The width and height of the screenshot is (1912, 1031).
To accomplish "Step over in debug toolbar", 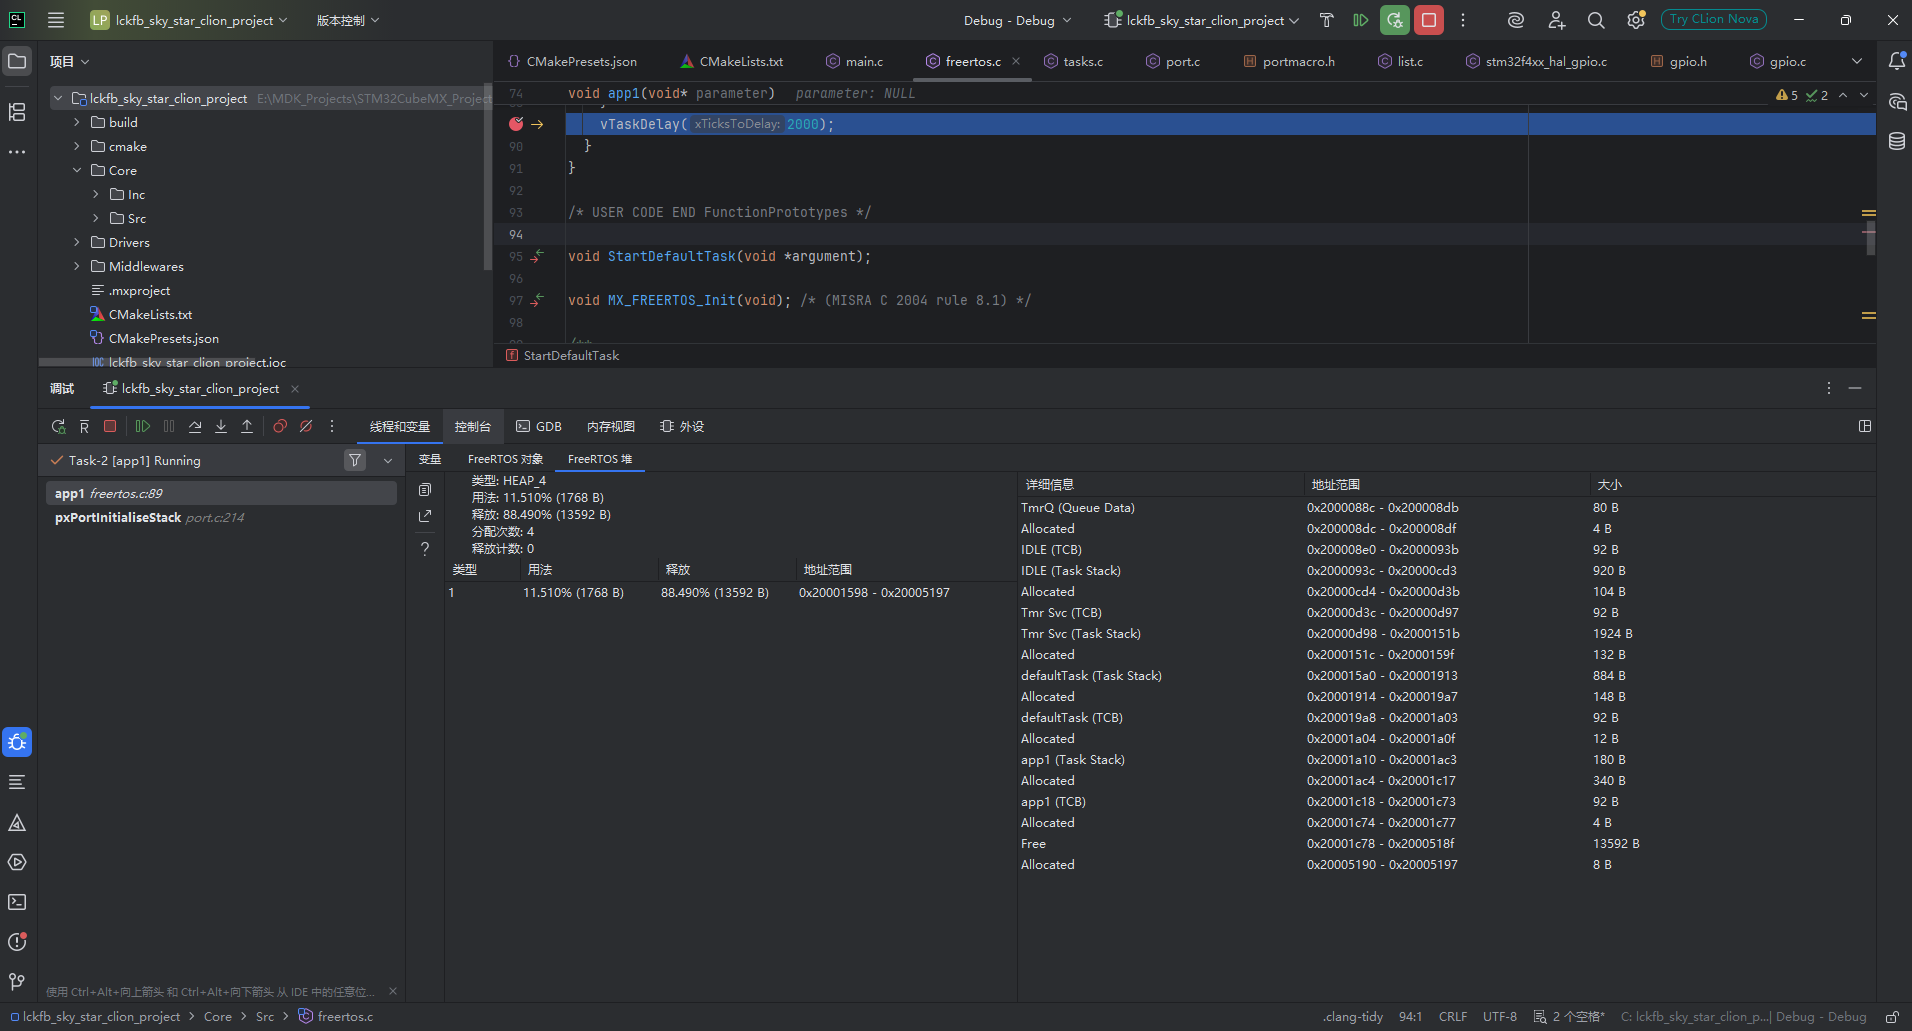I will tap(195, 426).
